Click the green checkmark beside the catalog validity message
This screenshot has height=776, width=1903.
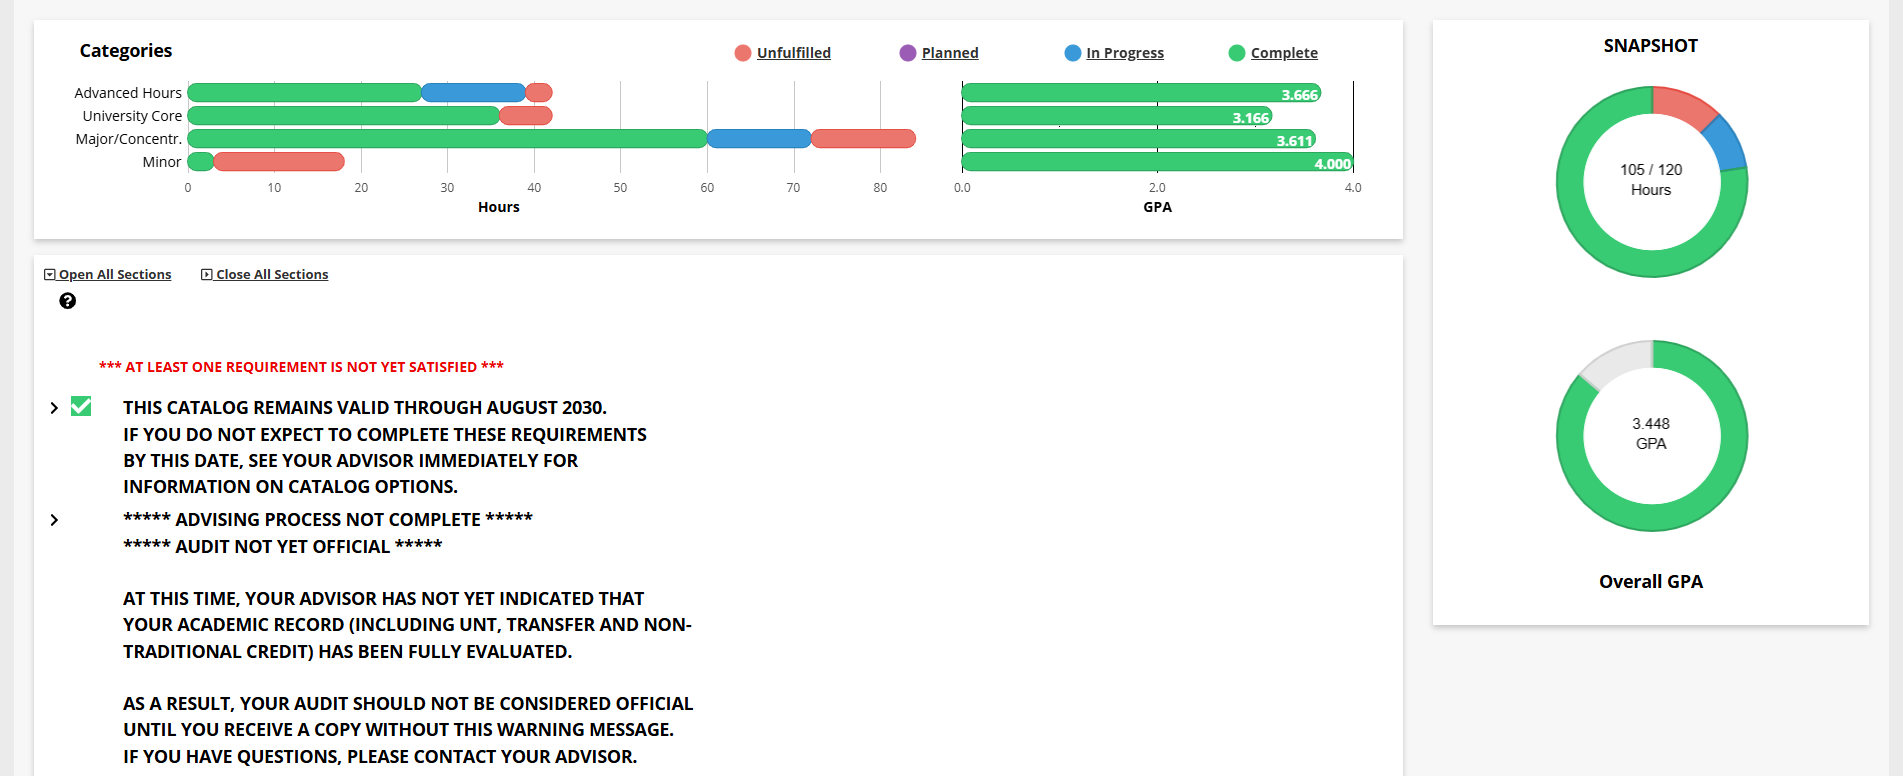tap(79, 406)
